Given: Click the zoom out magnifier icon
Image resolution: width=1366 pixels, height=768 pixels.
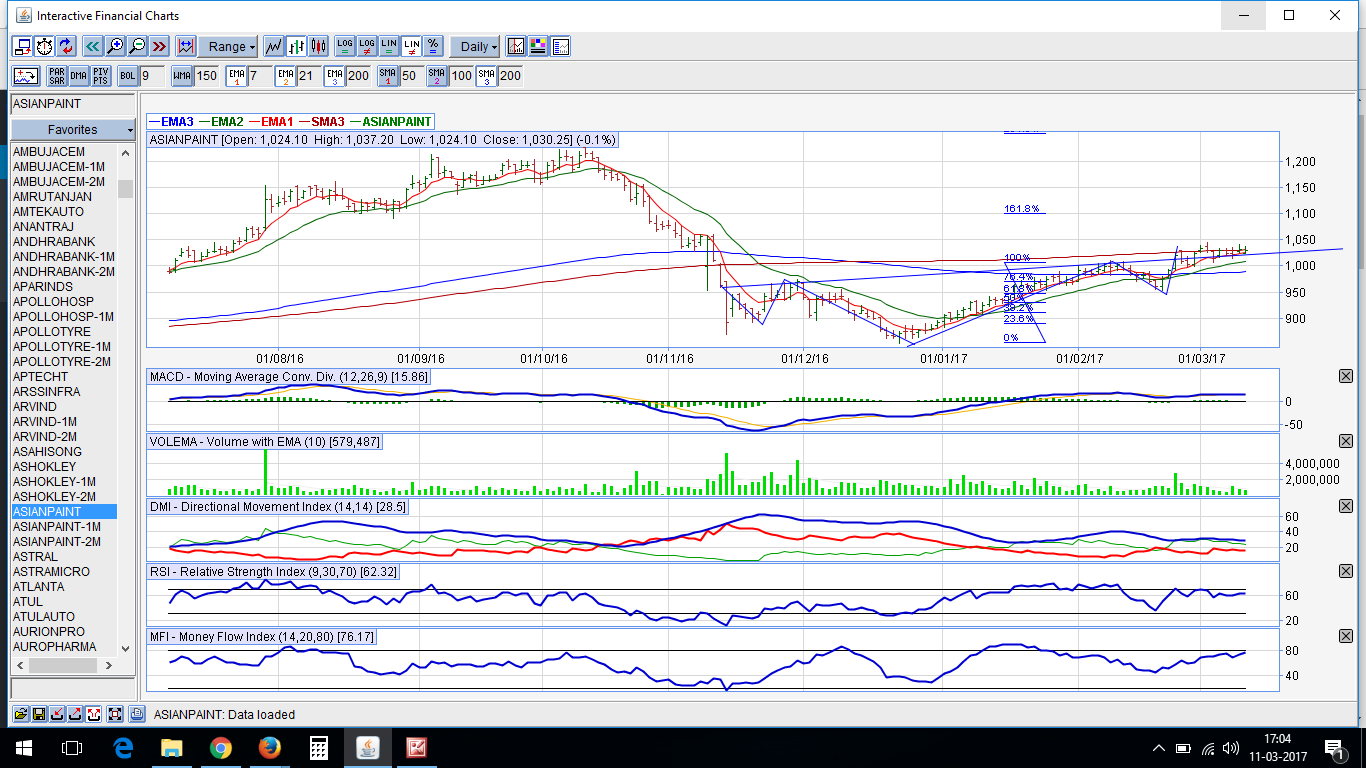Looking at the screenshot, I should pos(137,47).
